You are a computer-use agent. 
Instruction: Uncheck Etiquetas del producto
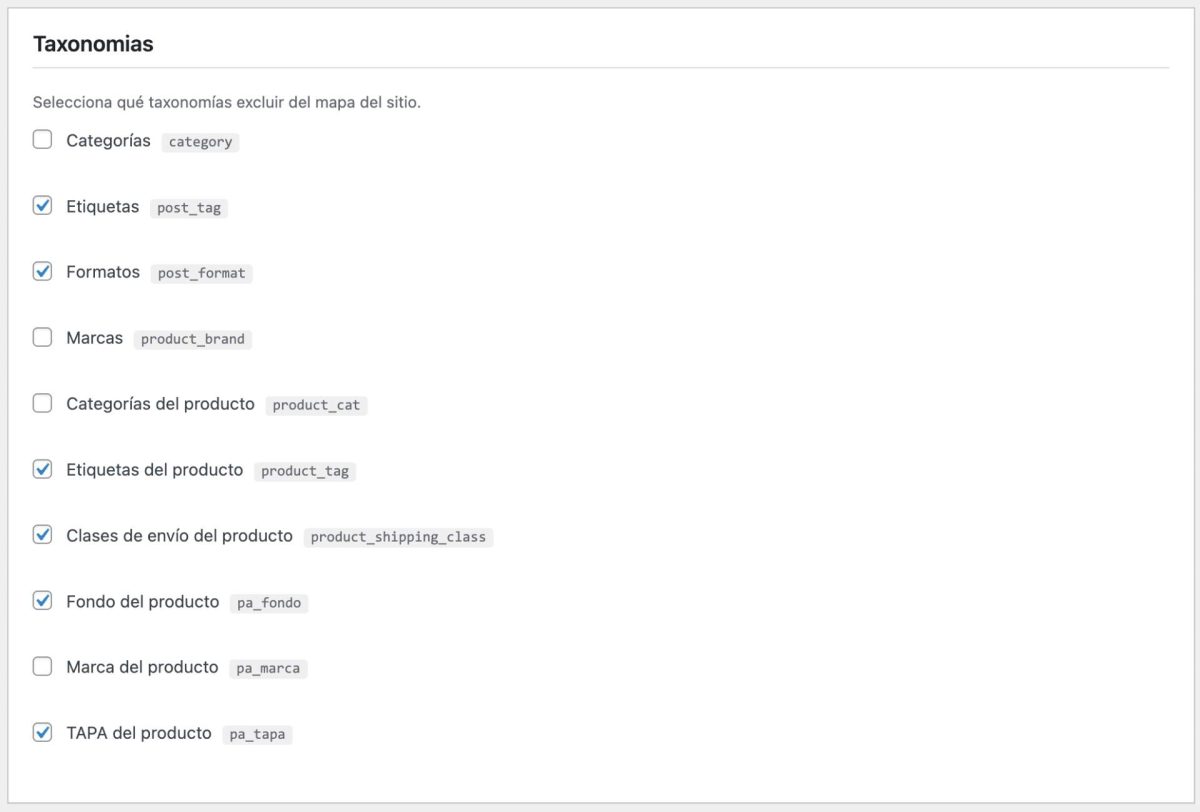coord(42,468)
